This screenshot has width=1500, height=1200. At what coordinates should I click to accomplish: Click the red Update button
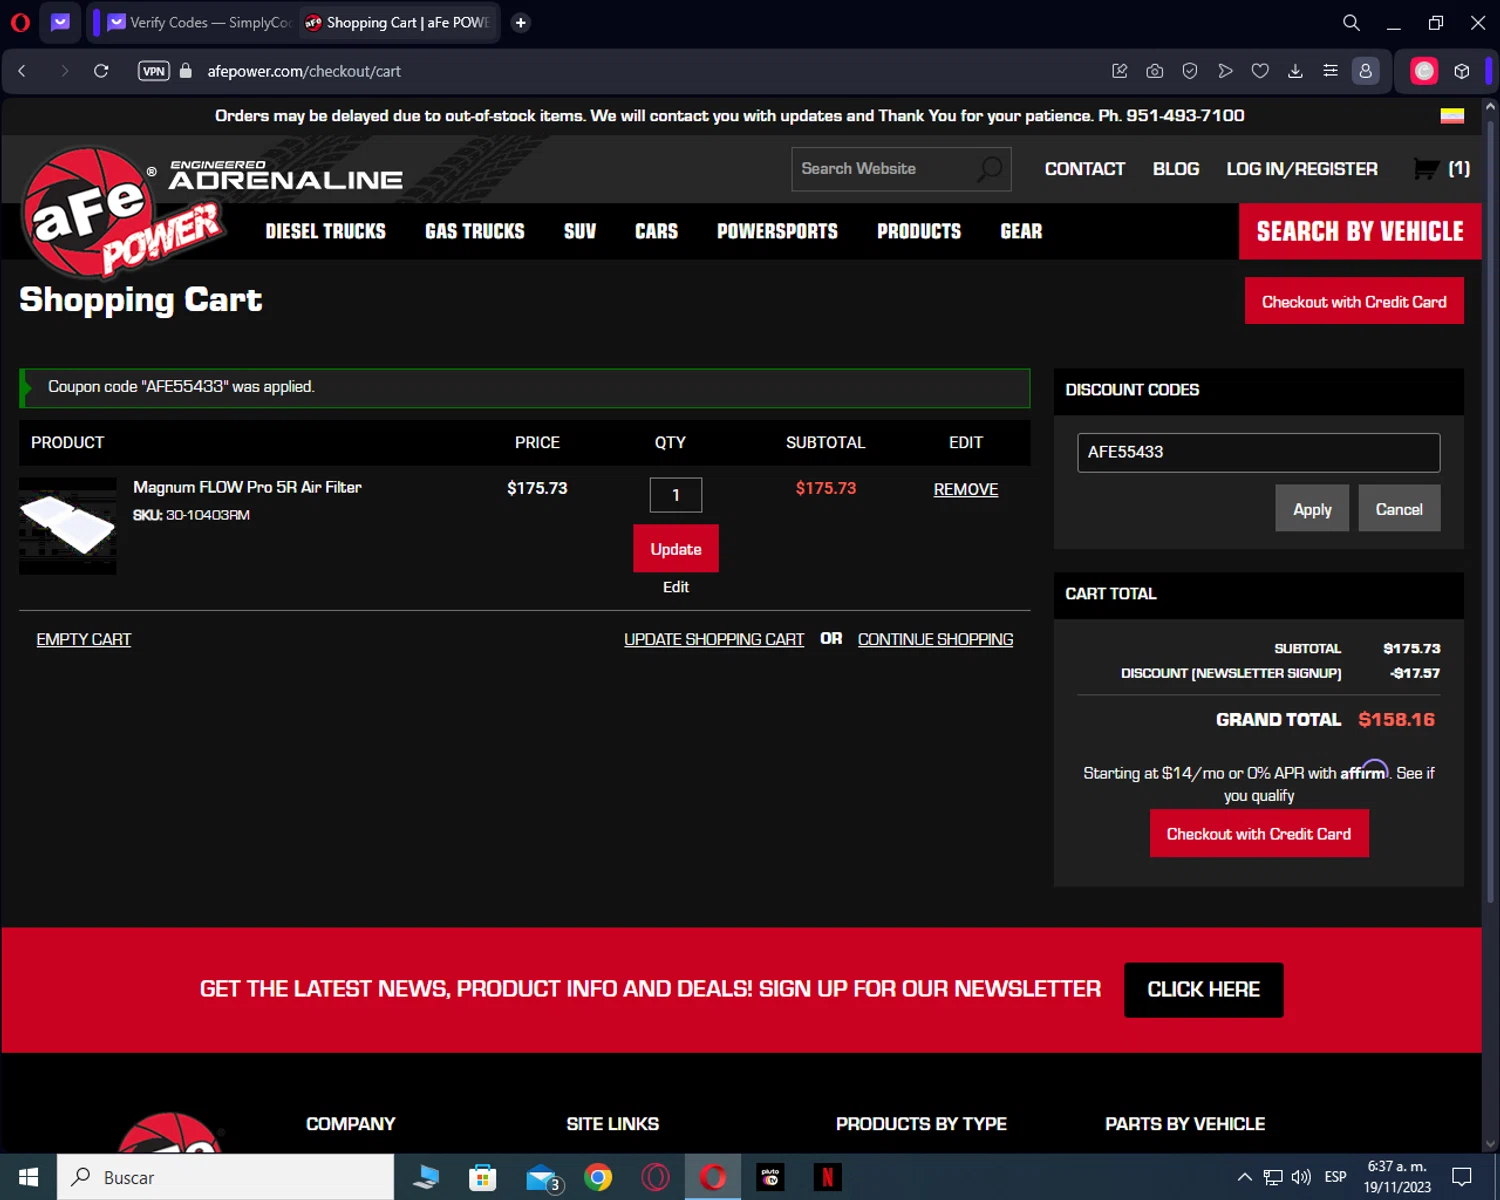tap(676, 549)
